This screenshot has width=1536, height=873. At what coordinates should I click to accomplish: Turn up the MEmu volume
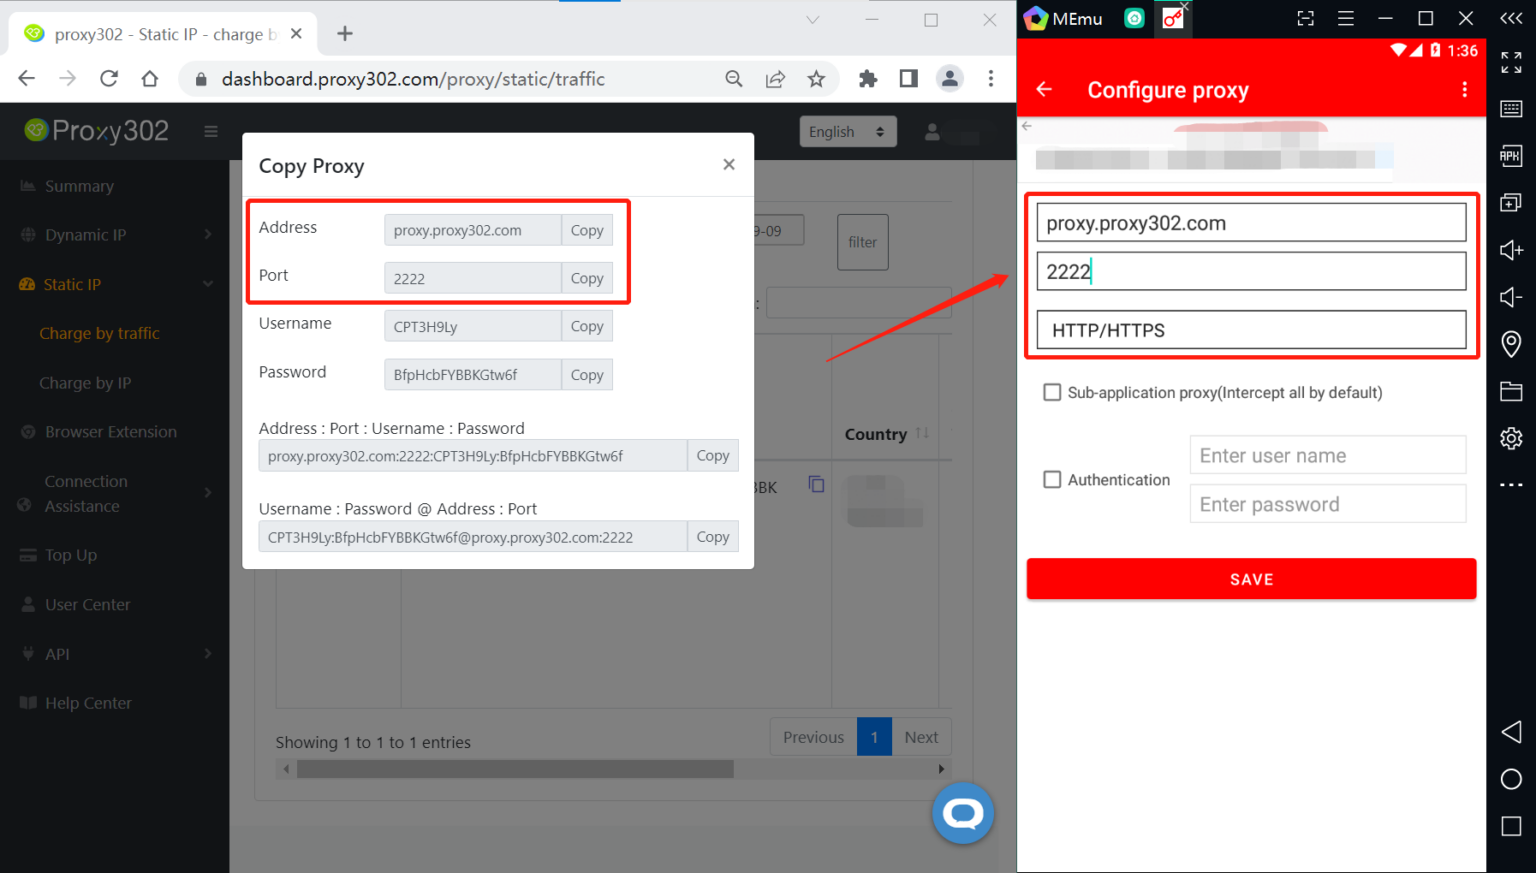click(1511, 250)
